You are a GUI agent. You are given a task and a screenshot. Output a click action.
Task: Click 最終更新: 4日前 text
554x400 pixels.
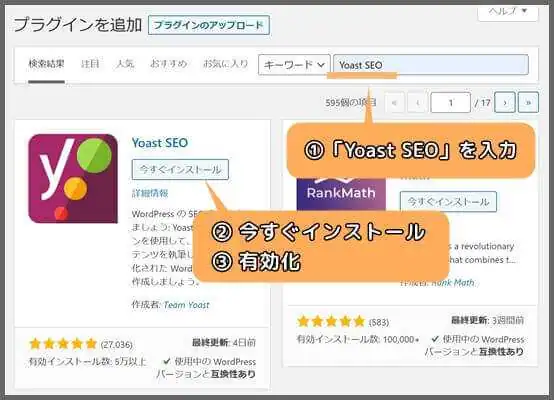click(x=224, y=342)
